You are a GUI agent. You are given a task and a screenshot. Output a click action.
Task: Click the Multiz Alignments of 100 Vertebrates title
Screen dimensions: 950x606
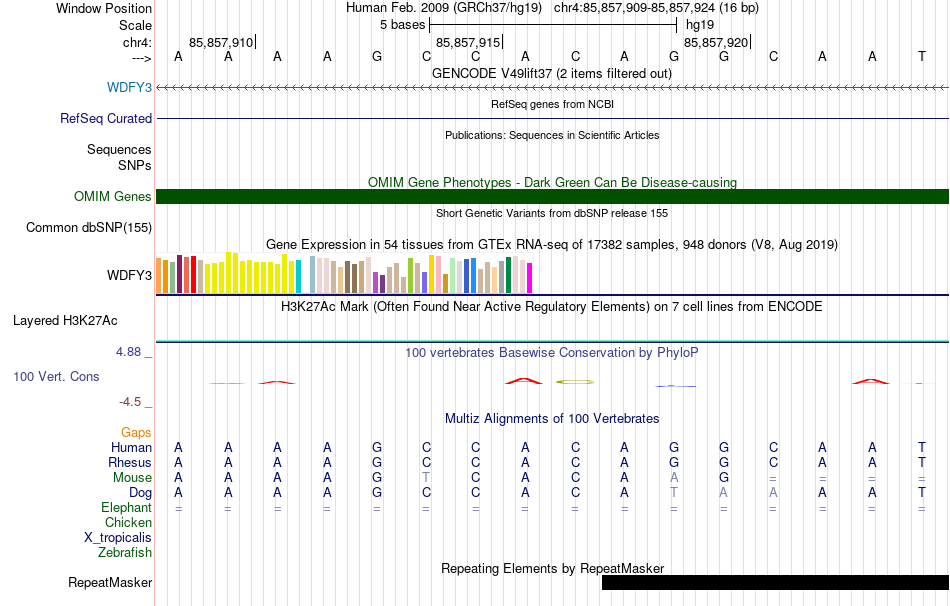point(552,418)
